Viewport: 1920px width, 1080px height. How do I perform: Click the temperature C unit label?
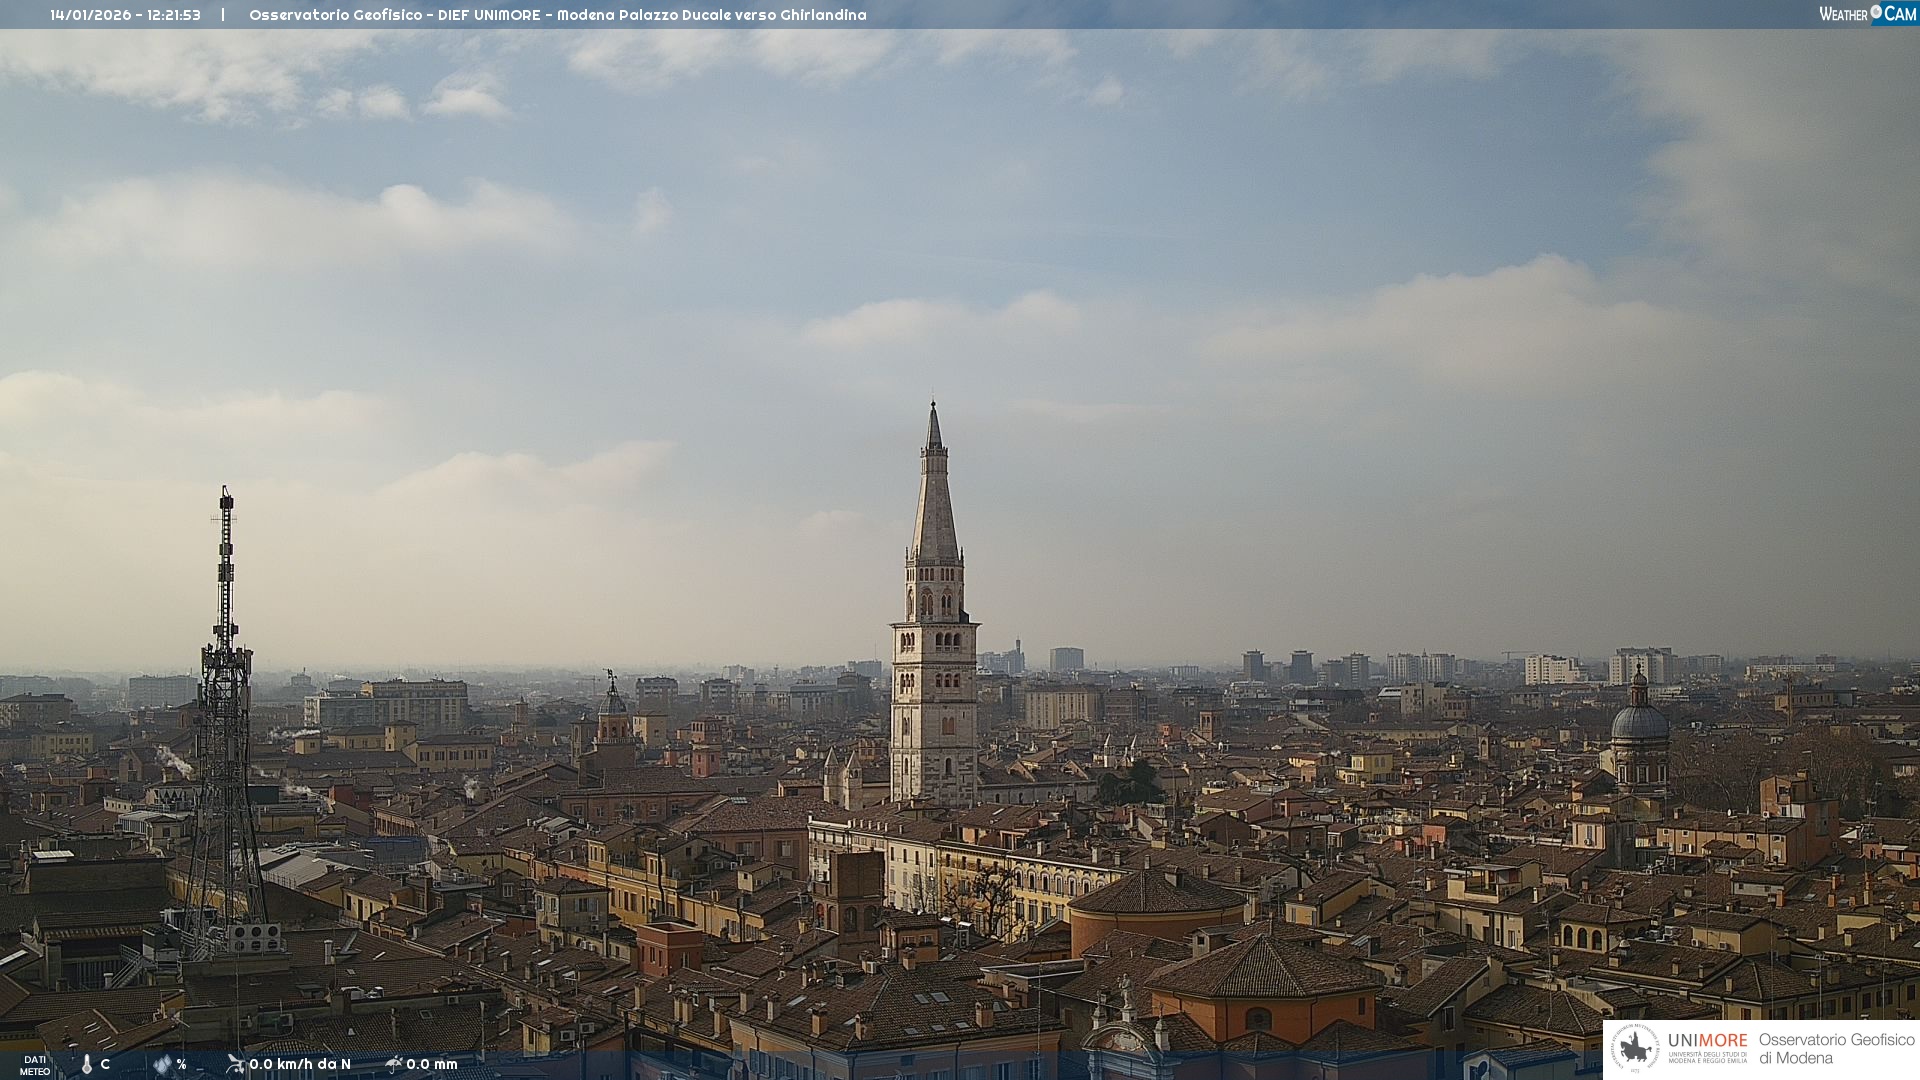point(105,1065)
